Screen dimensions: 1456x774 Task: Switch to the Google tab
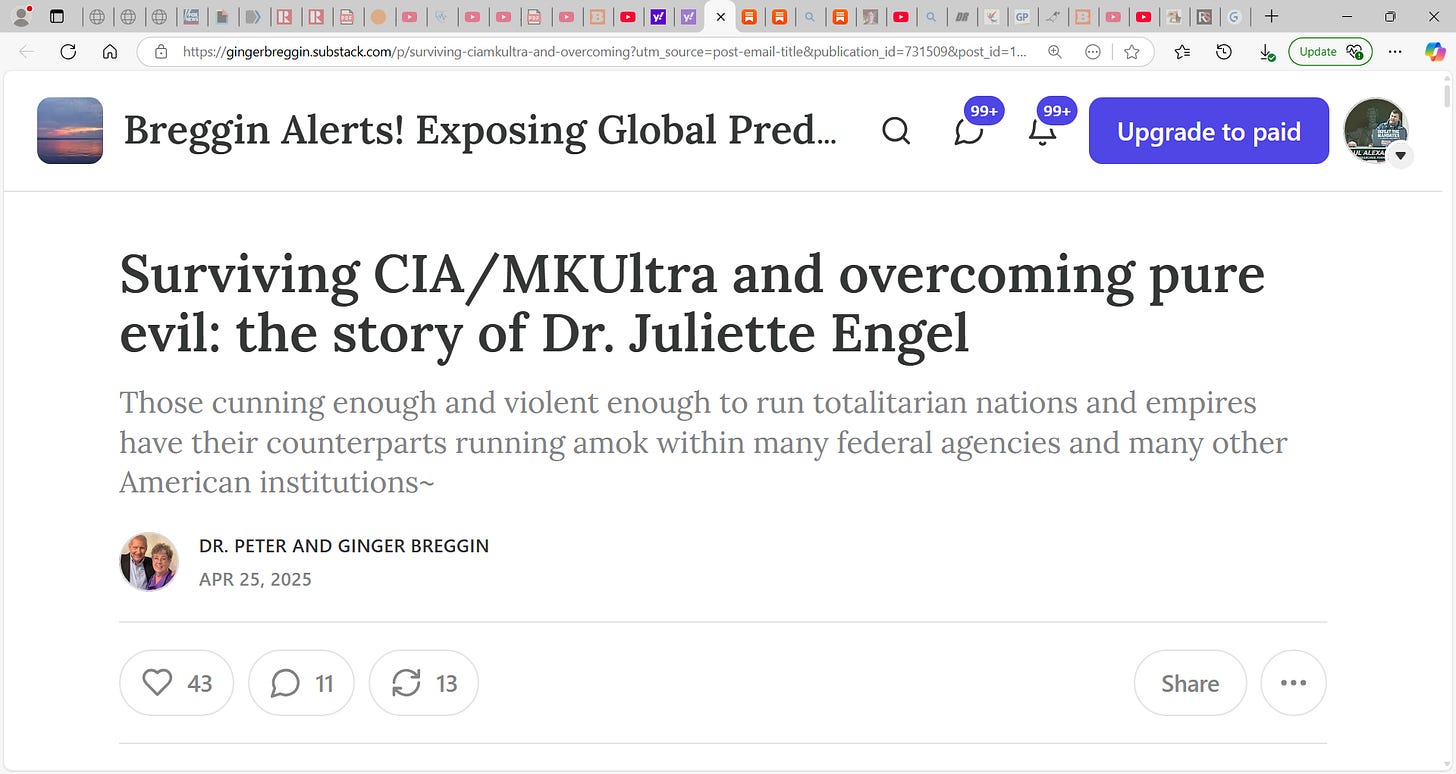point(1234,17)
